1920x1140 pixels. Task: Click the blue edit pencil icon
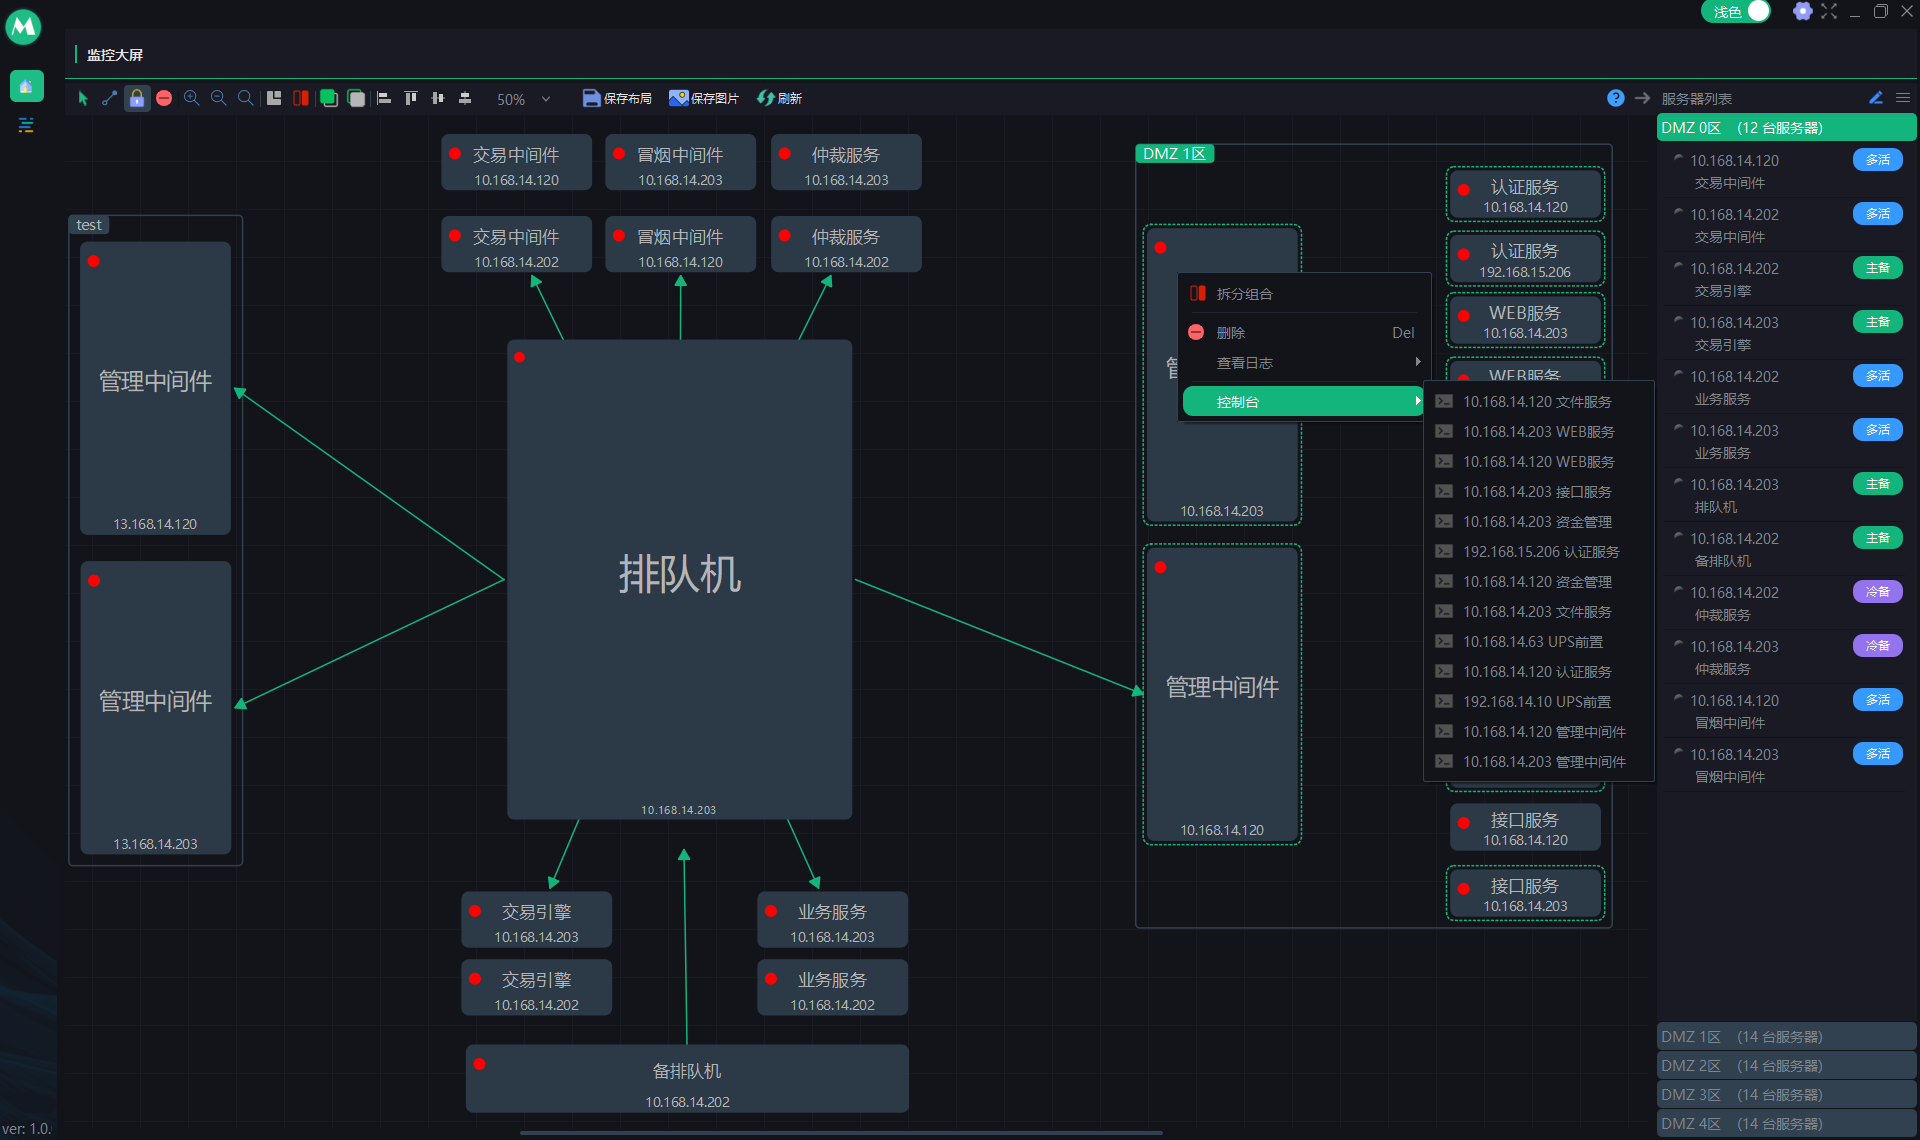click(1876, 98)
